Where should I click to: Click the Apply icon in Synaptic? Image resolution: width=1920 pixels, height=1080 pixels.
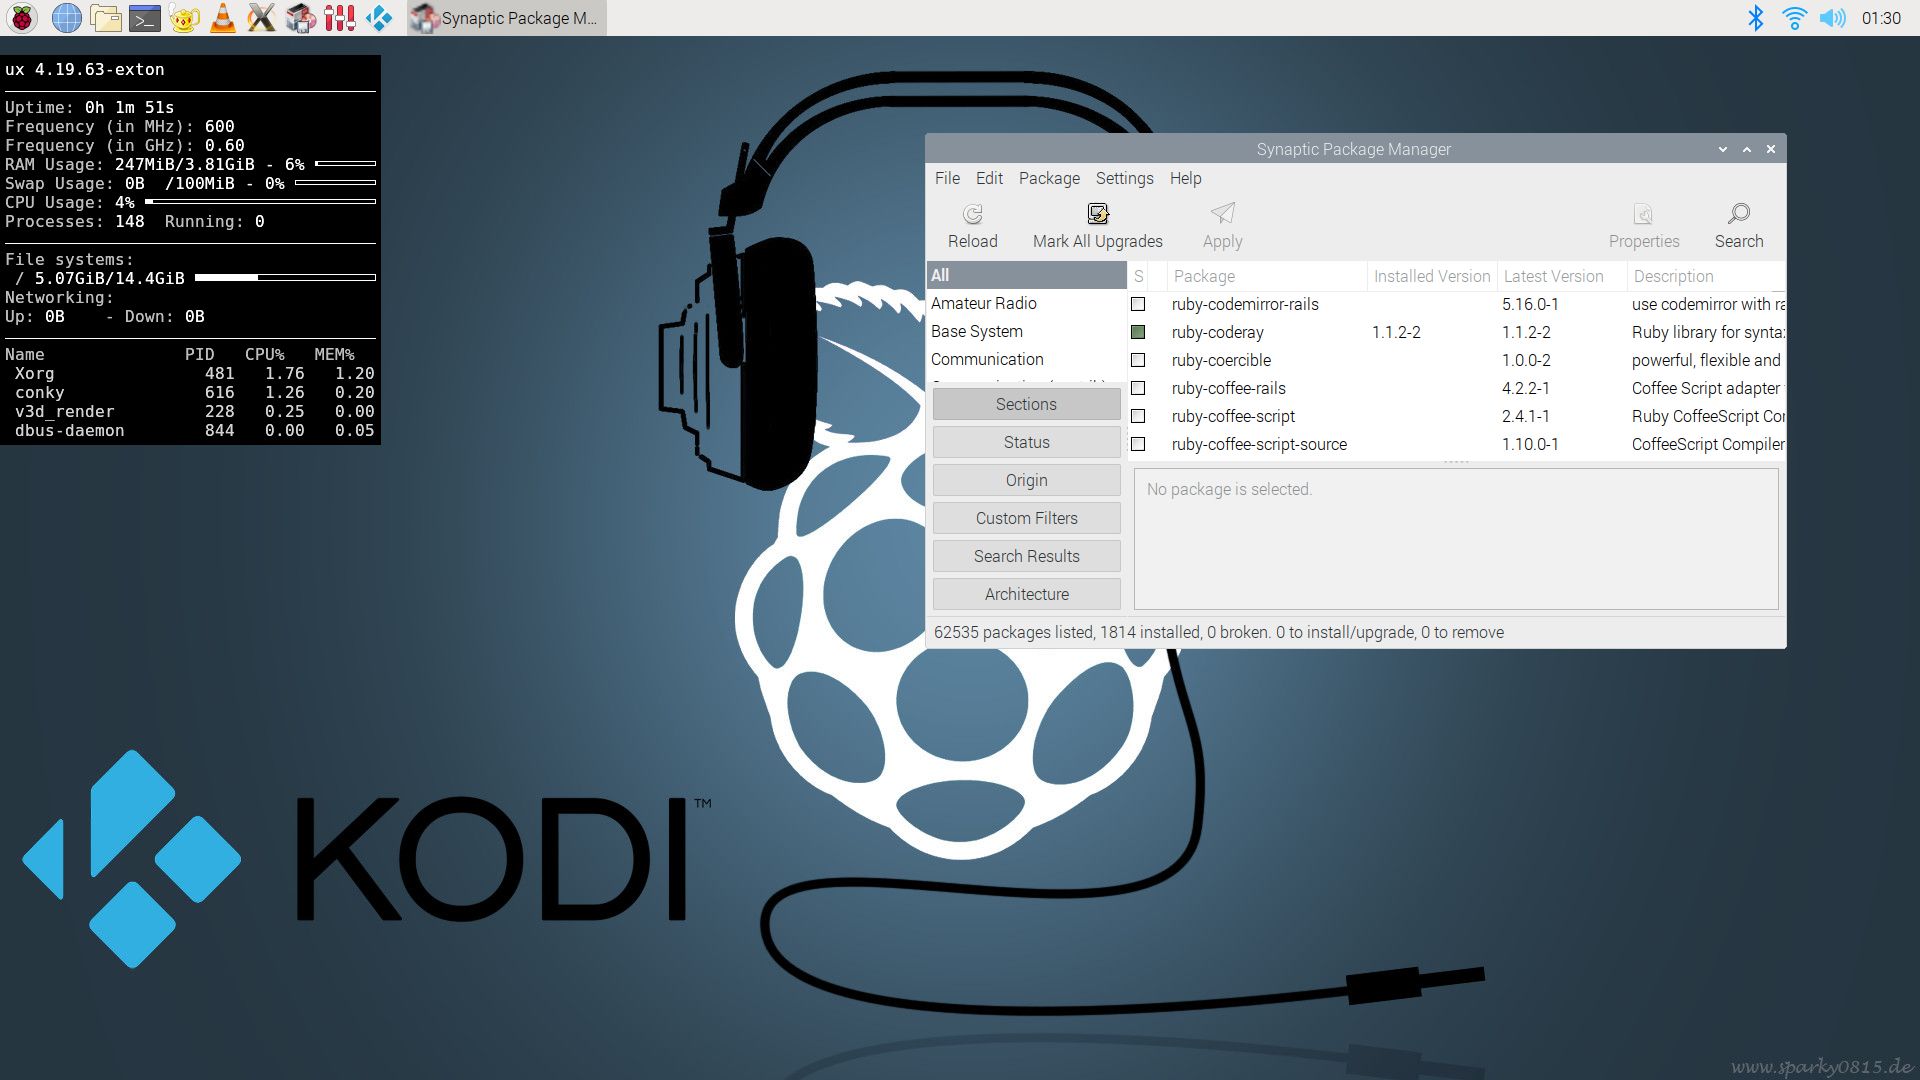click(1222, 222)
